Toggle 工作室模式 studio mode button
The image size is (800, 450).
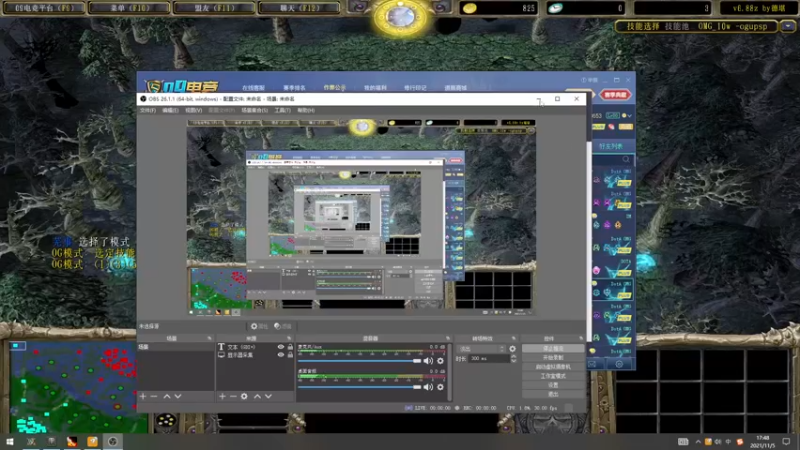(553, 376)
